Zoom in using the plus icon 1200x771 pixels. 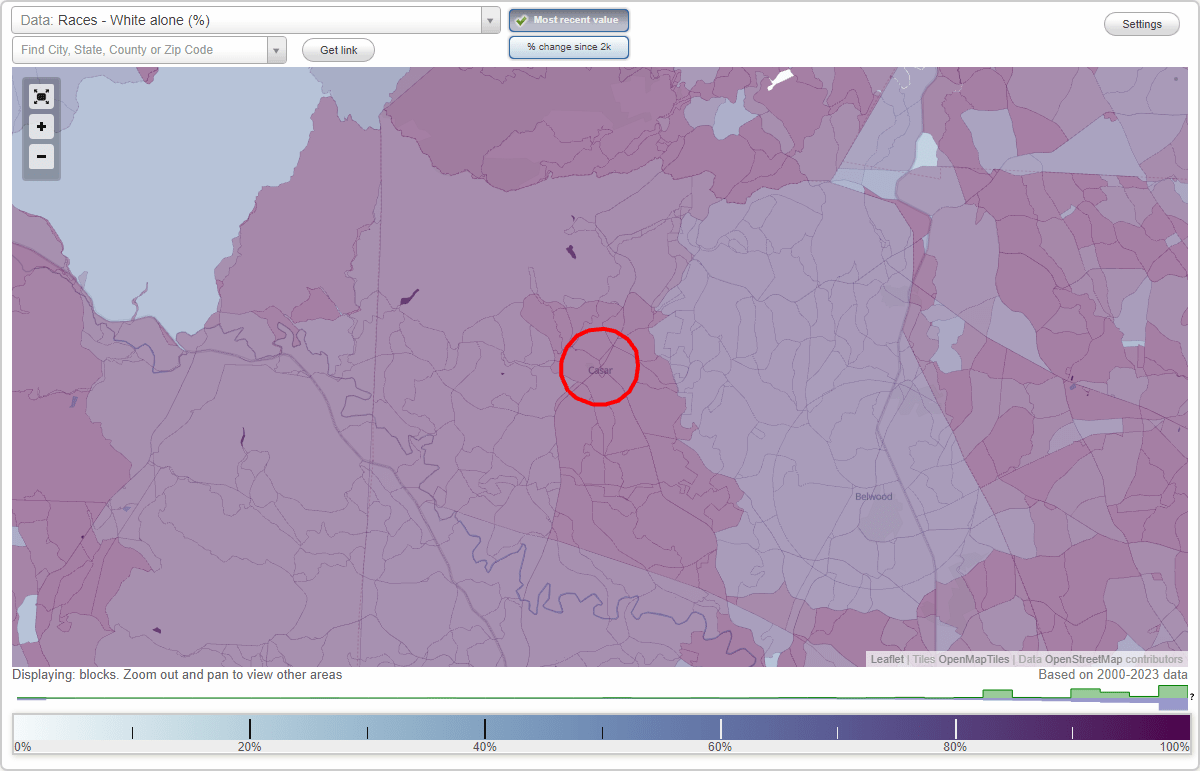41,127
